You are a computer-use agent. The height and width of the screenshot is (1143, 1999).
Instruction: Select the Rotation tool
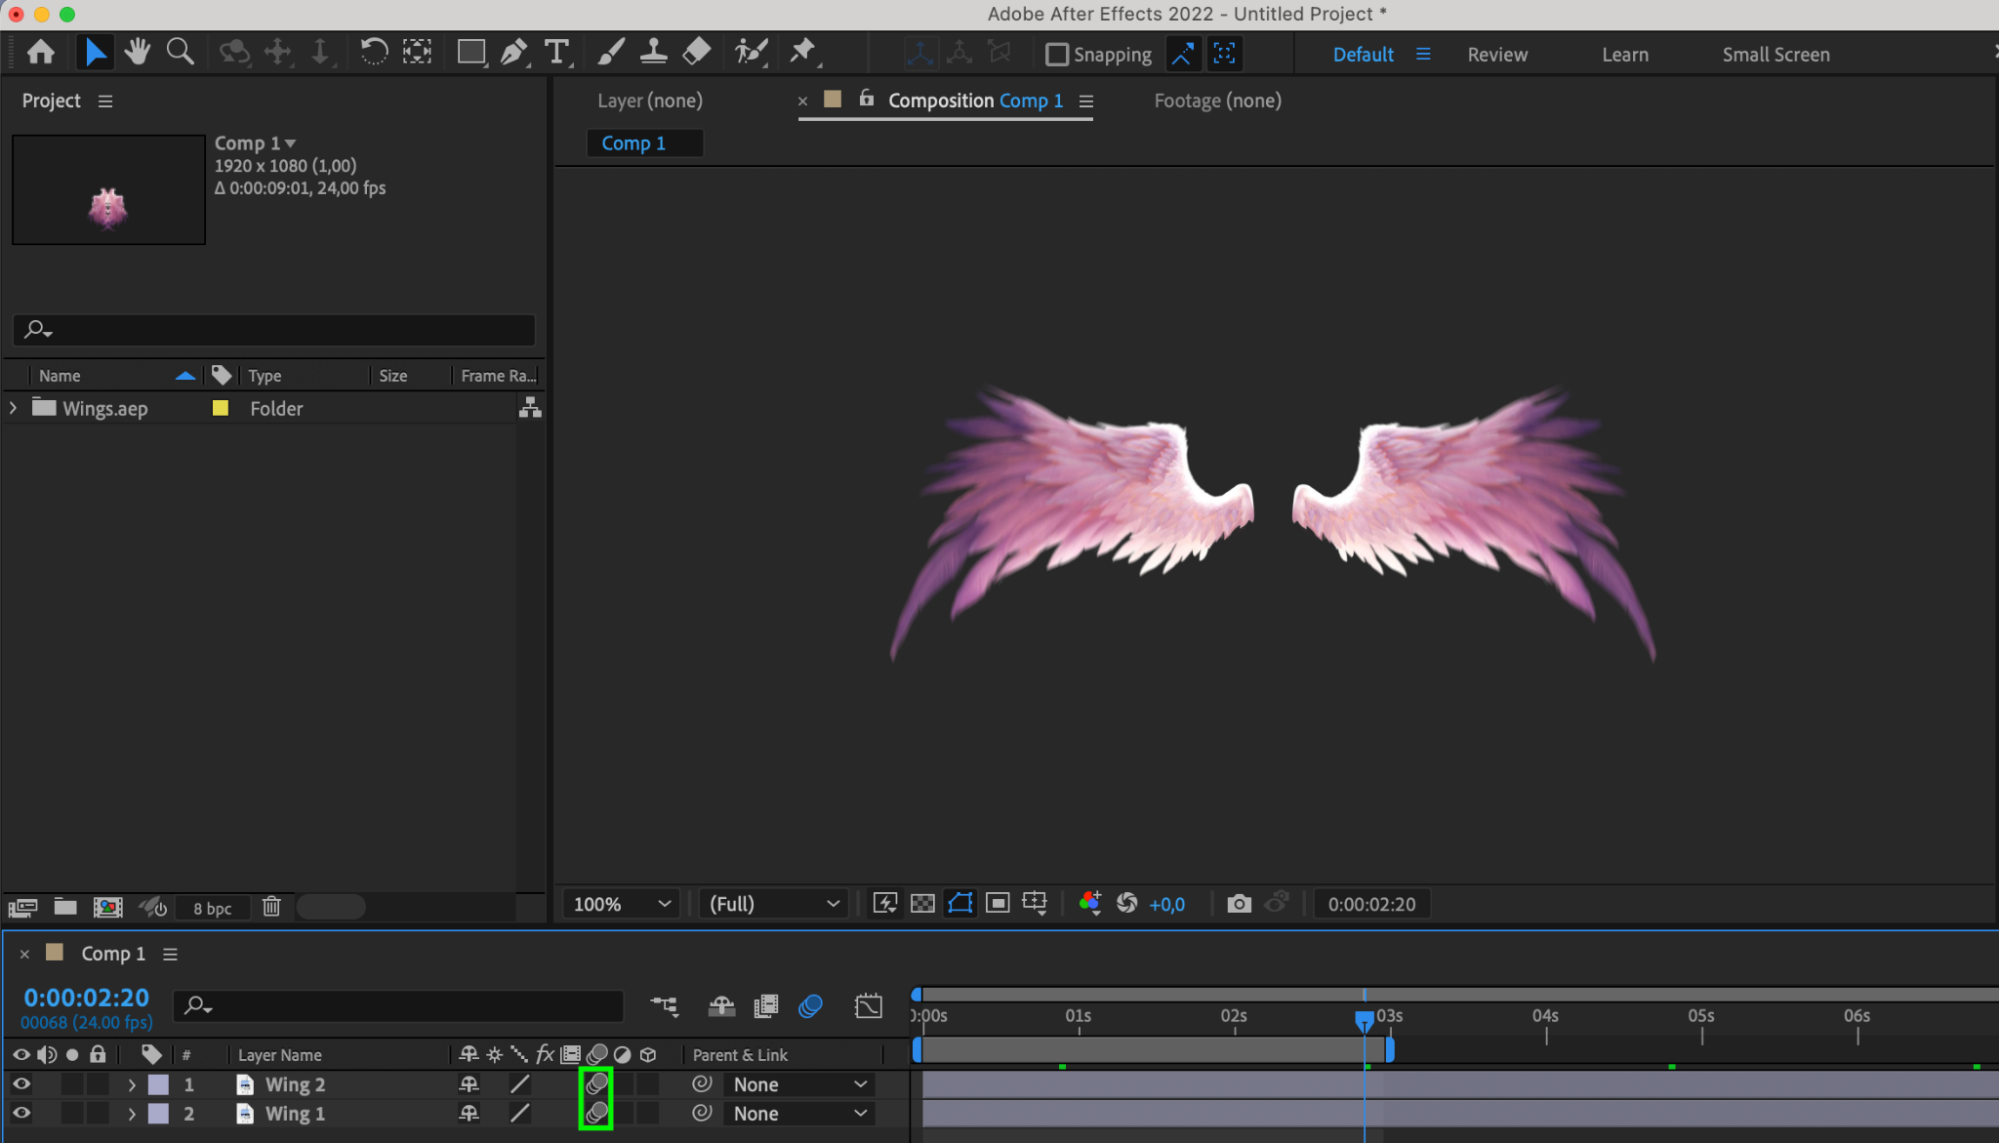(373, 52)
